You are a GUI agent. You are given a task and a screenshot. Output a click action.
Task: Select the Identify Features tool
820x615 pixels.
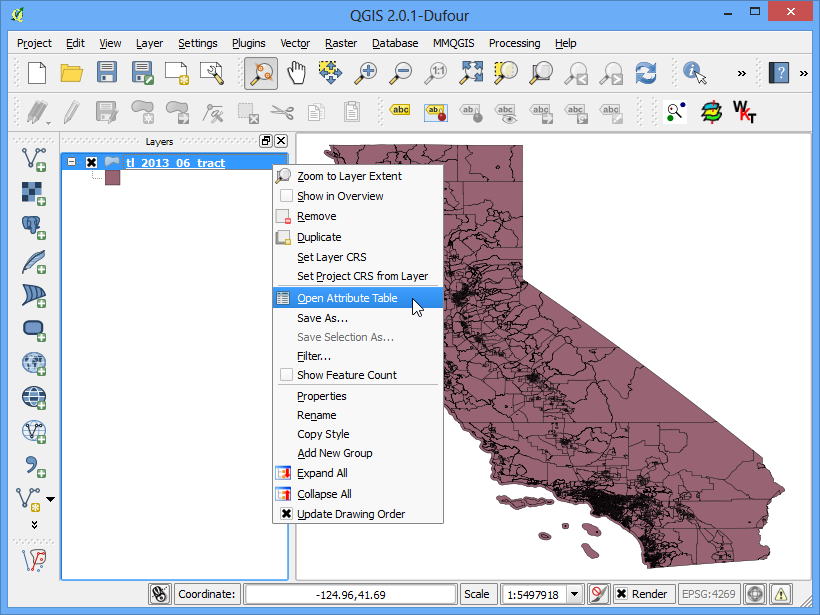click(694, 73)
